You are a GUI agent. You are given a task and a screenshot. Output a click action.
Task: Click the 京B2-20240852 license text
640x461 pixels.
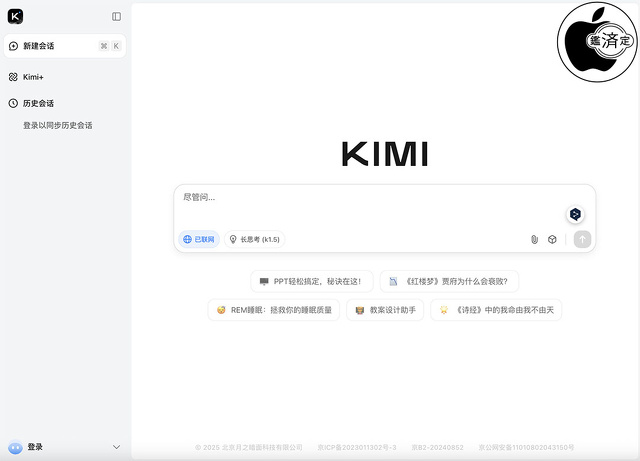pyautogui.click(x=438, y=448)
